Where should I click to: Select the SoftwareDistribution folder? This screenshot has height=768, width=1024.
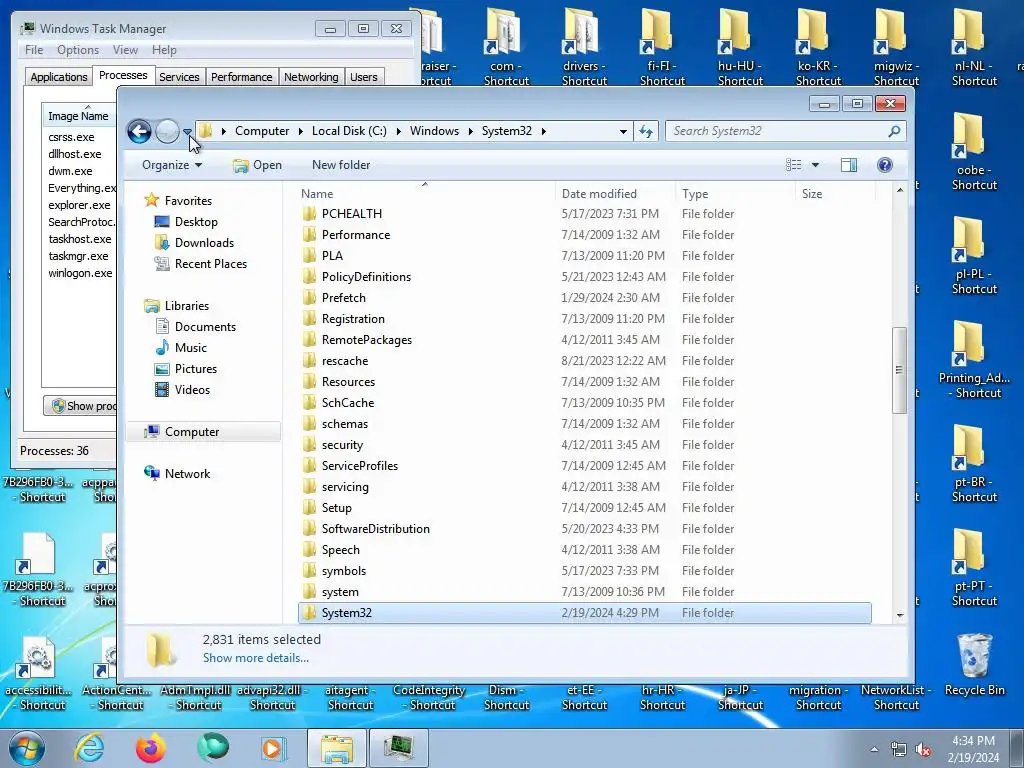pos(376,529)
